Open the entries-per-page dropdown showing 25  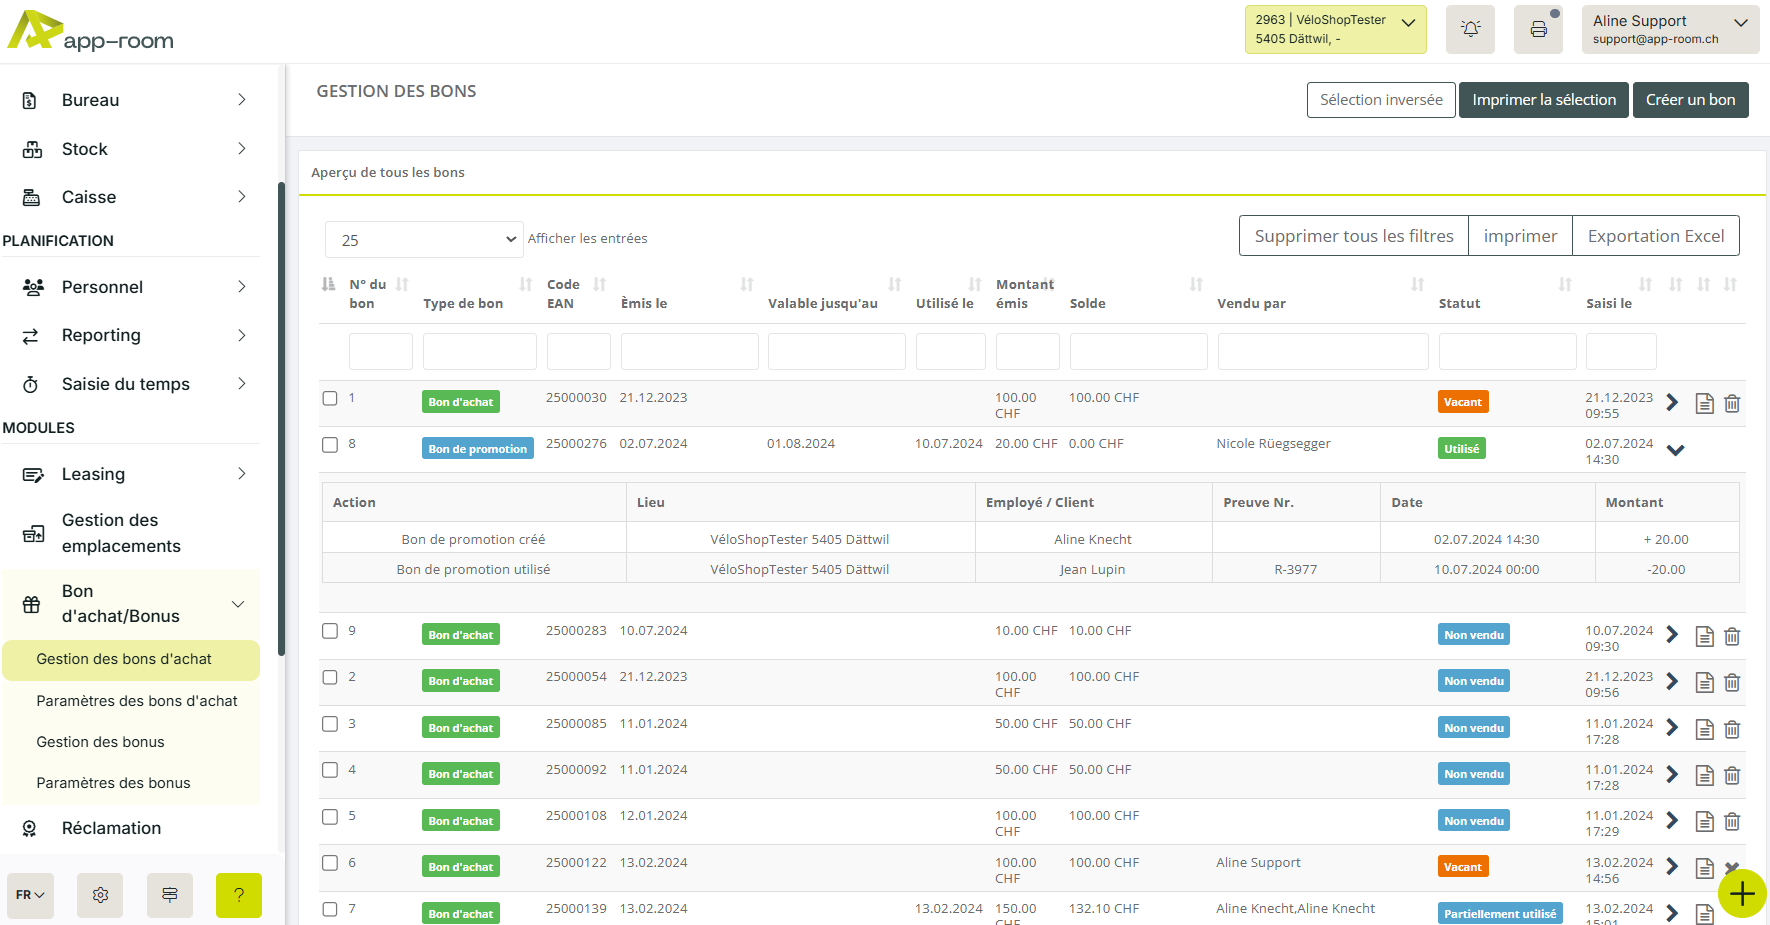coord(424,240)
